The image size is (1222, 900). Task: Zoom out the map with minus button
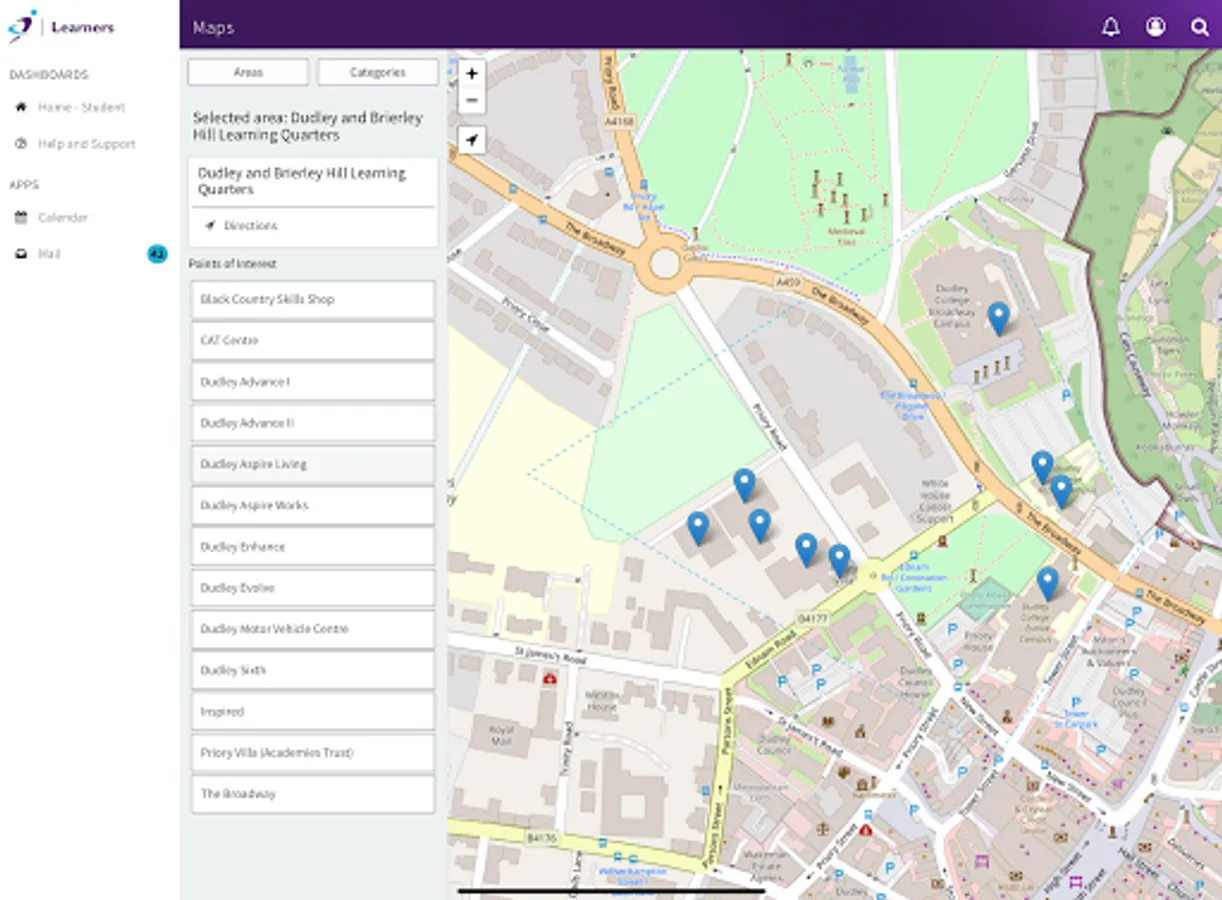[x=472, y=100]
